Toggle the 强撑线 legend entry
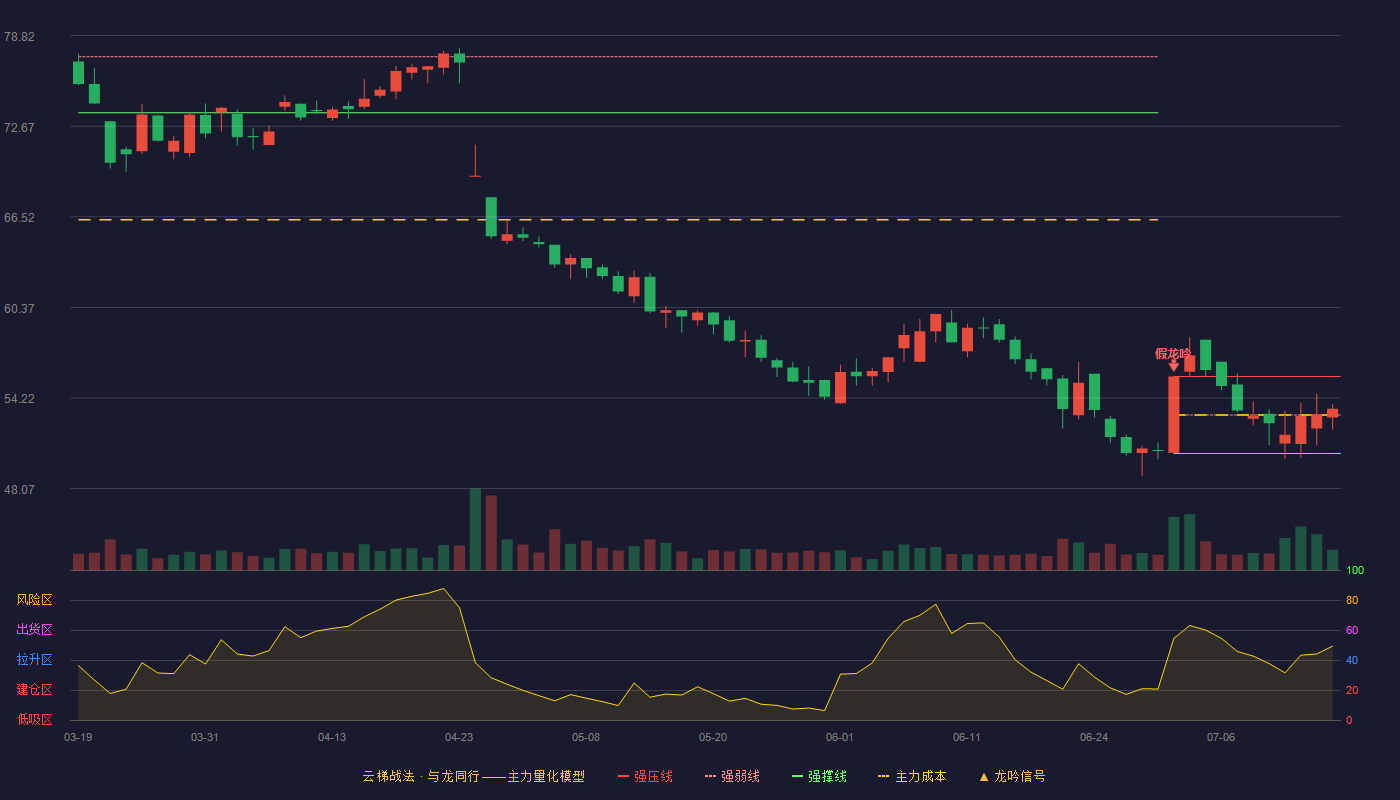The height and width of the screenshot is (800, 1400). point(819,776)
